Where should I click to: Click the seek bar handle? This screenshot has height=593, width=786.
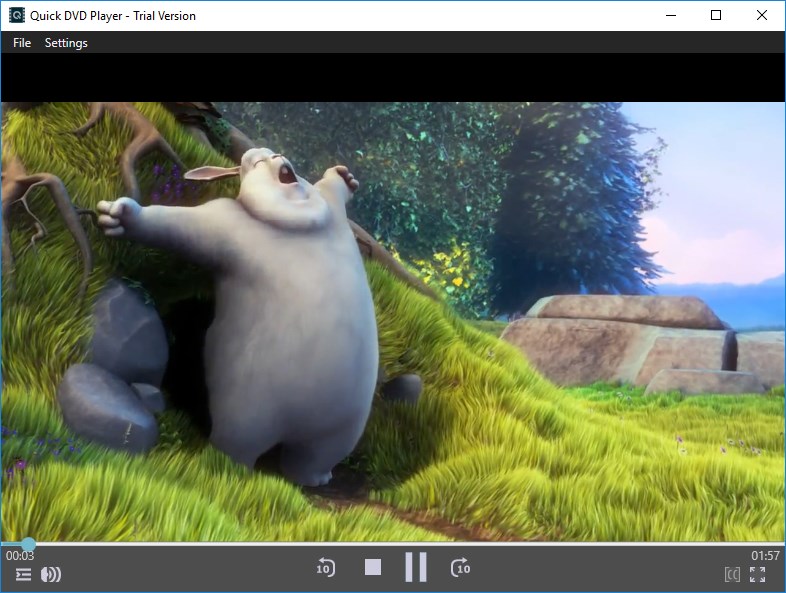point(29,544)
